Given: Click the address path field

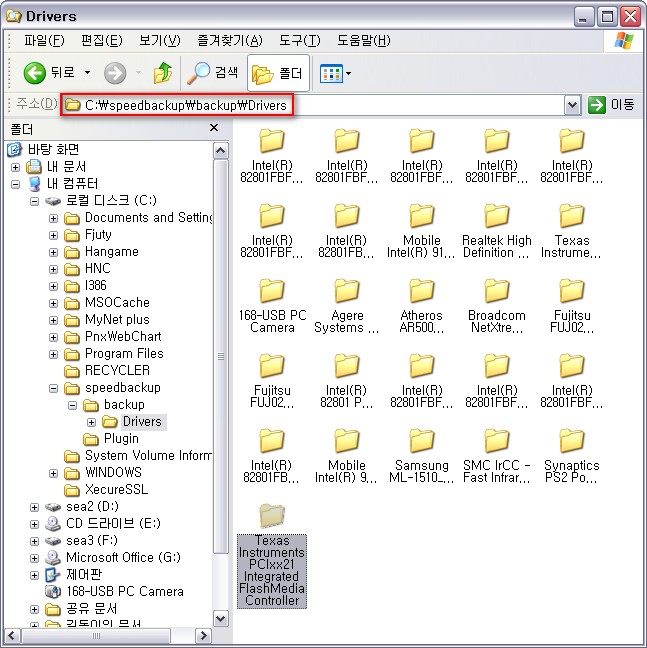Looking at the screenshot, I should tap(314, 105).
